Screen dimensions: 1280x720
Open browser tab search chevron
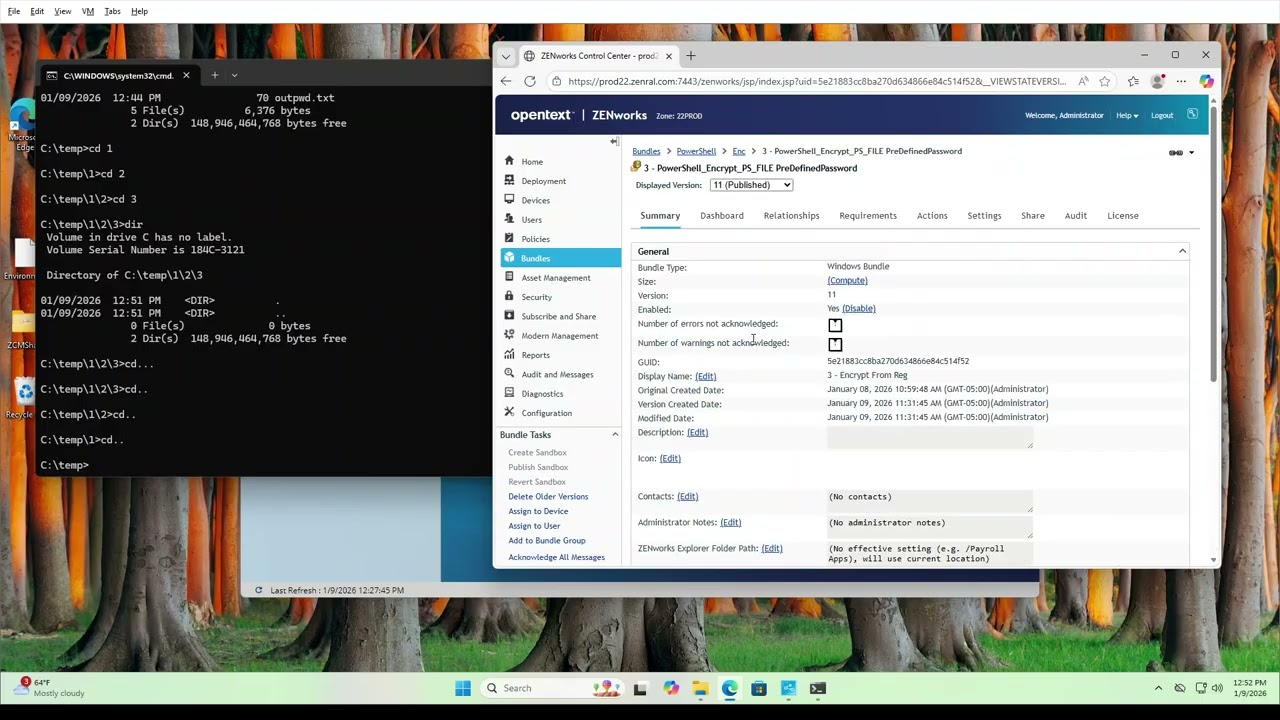pyautogui.click(x=506, y=56)
